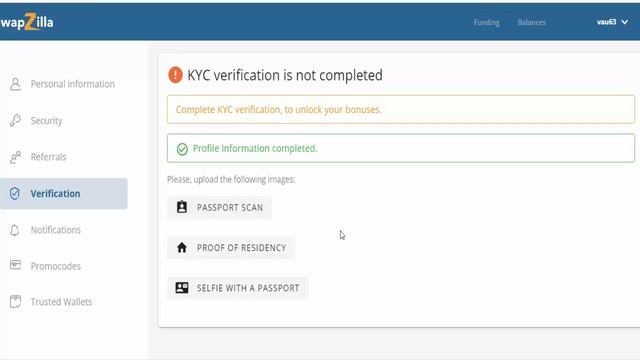Click the Notifications bell icon
This screenshot has width=640, height=360.
point(15,230)
